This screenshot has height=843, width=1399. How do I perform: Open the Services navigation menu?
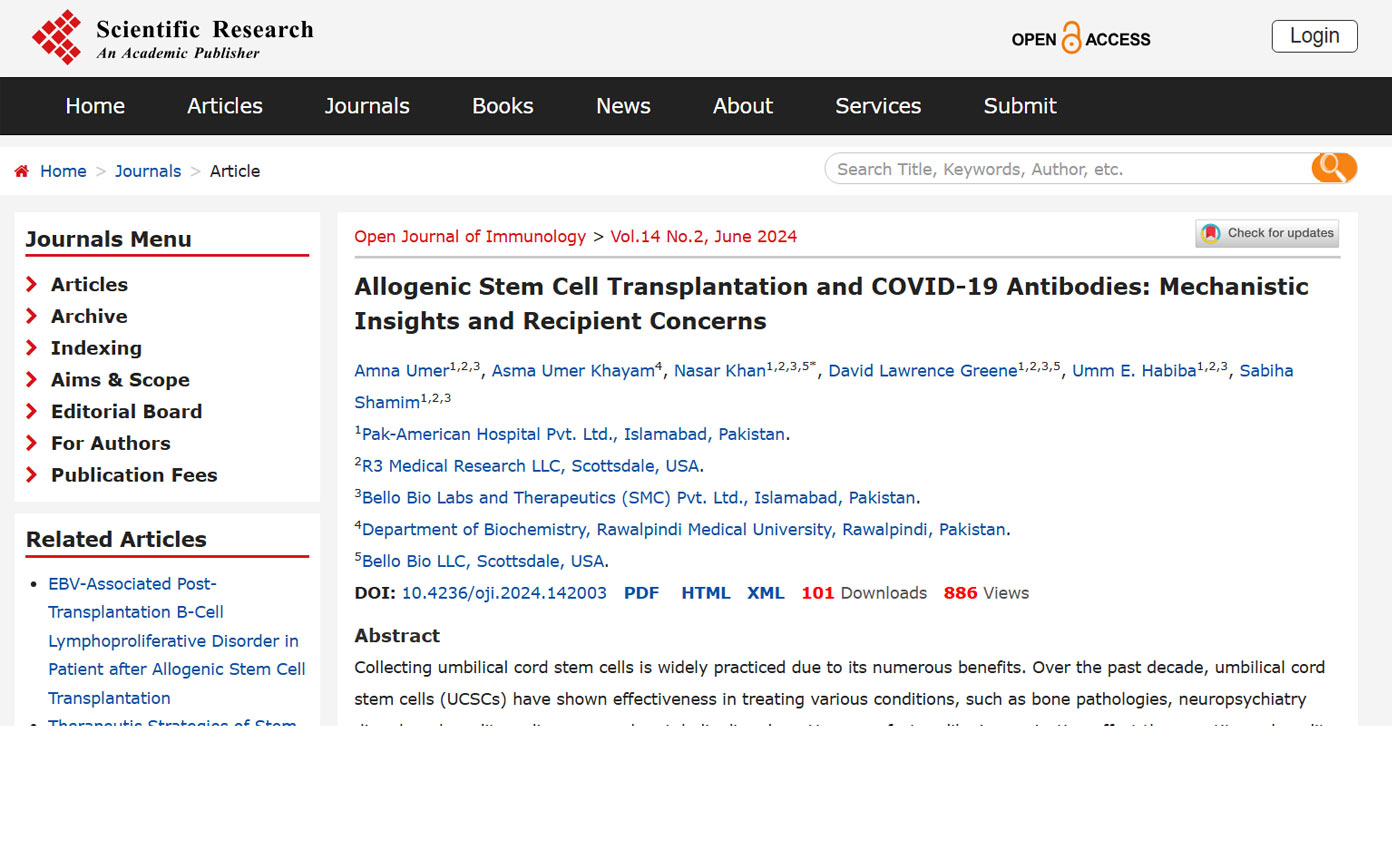[878, 106]
